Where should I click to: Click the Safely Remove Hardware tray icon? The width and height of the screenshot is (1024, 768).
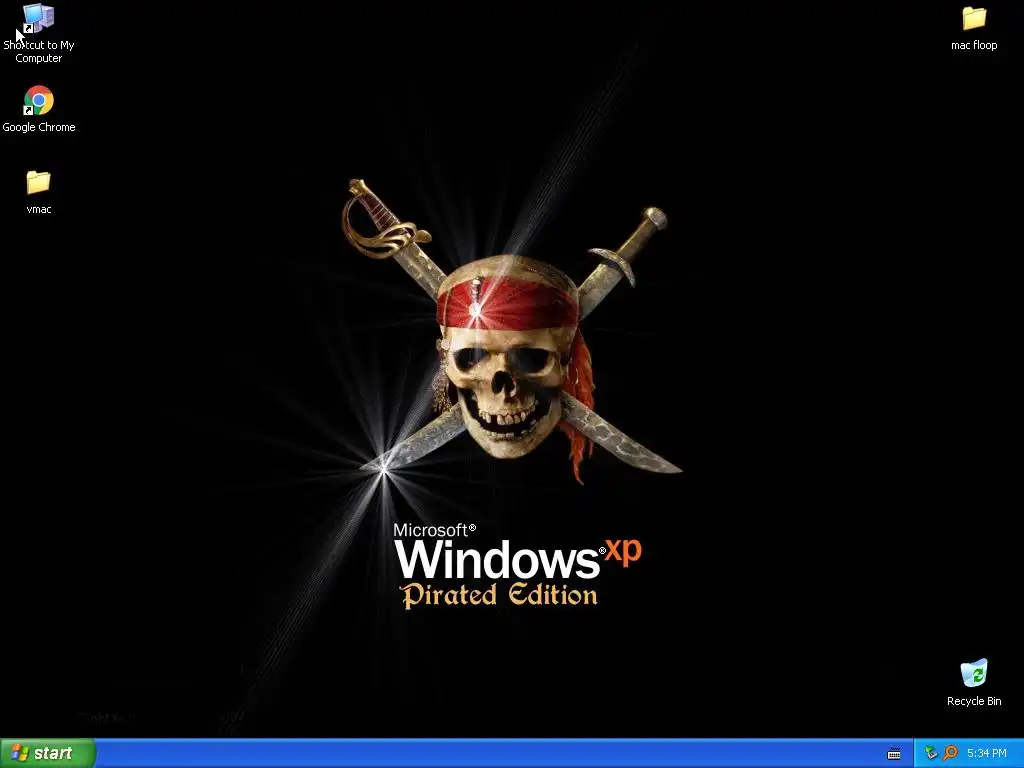point(931,753)
